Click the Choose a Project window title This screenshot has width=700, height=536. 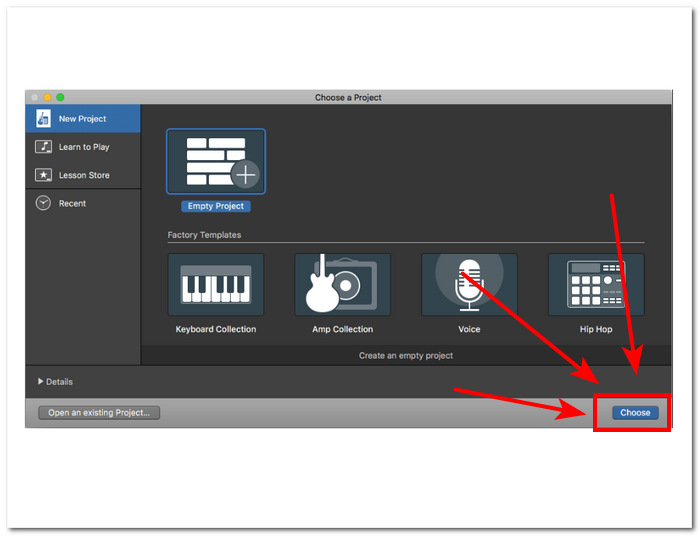[348, 97]
